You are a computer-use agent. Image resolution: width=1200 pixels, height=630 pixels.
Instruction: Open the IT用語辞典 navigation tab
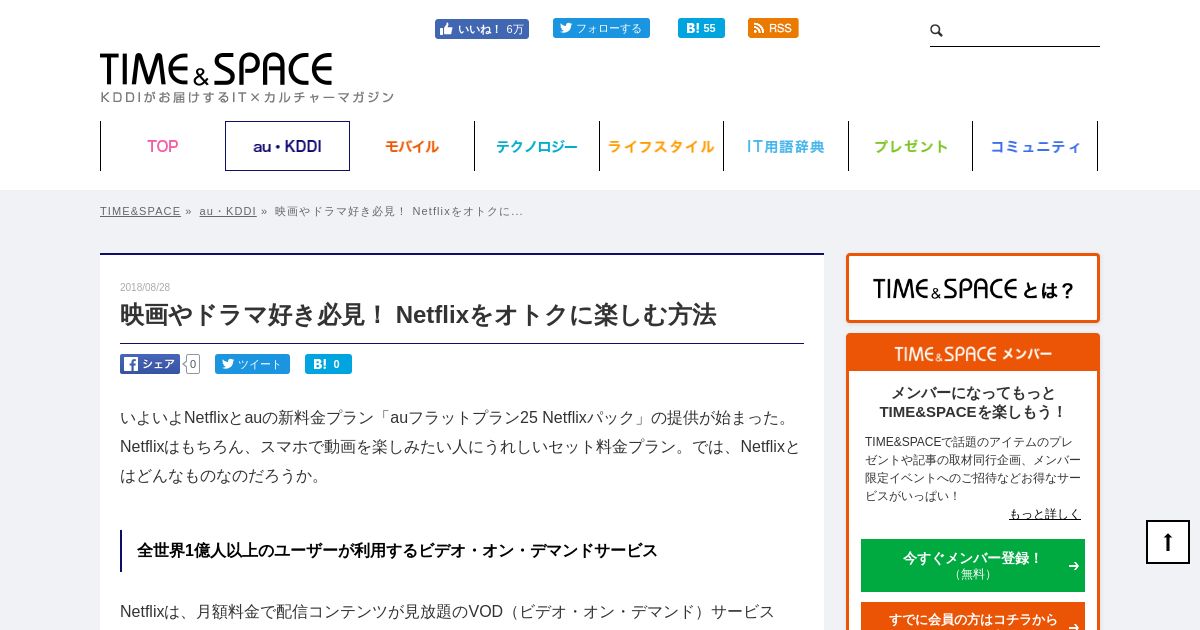tap(786, 146)
